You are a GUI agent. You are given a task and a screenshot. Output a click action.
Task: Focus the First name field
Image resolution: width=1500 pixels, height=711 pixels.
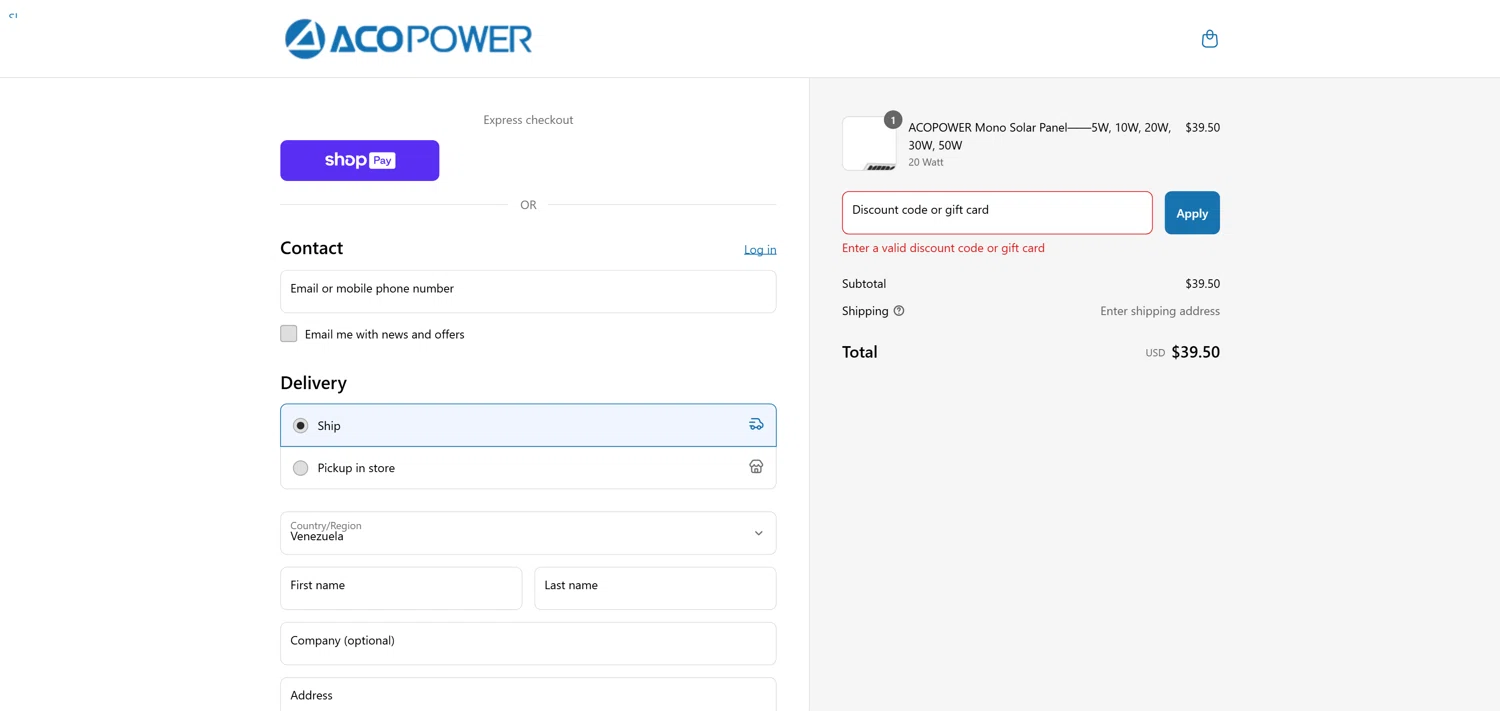[401, 588]
